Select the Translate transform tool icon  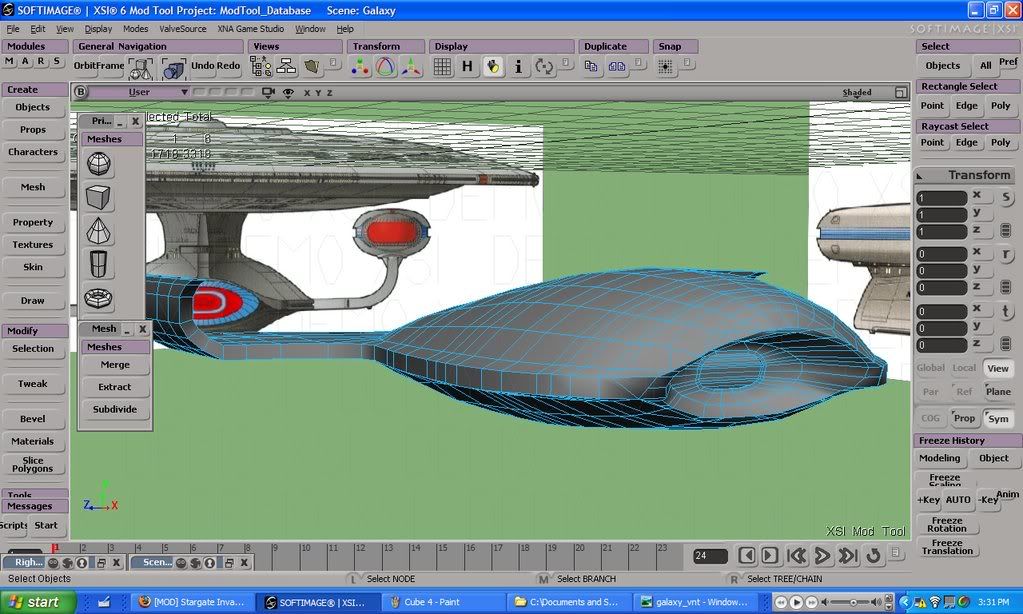[359, 67]
